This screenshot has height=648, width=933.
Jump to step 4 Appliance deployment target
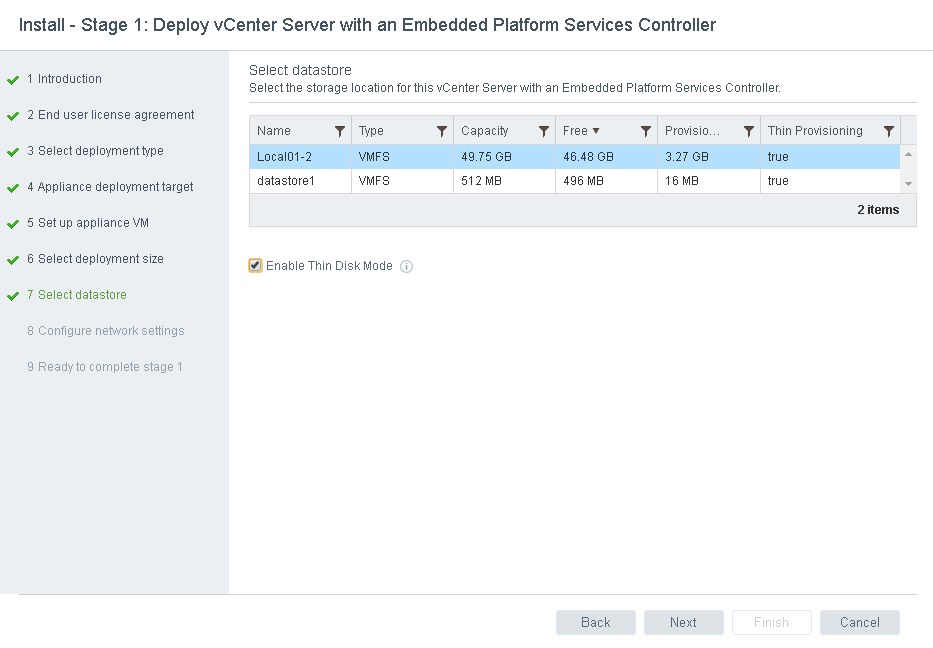point(115,187)
